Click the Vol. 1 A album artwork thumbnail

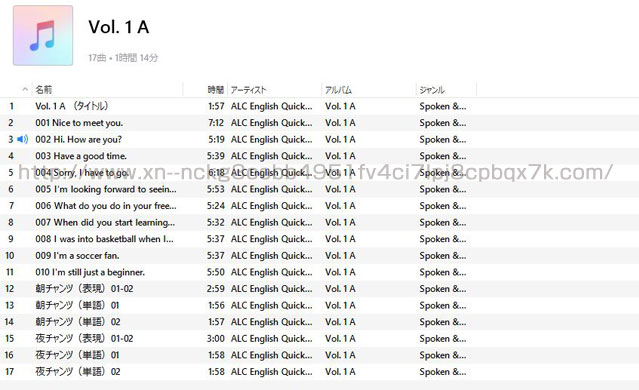tap(43, 35)
